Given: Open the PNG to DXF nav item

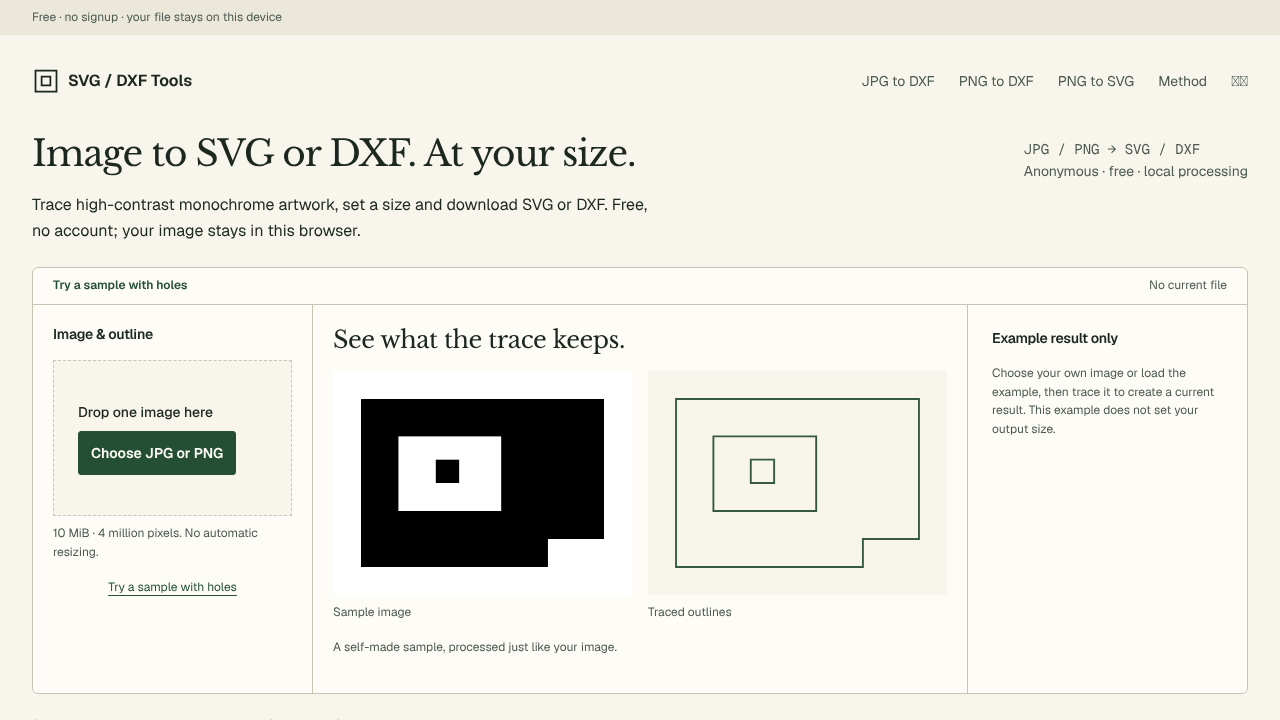Looking at the screenshot, I should click(996, 81).
